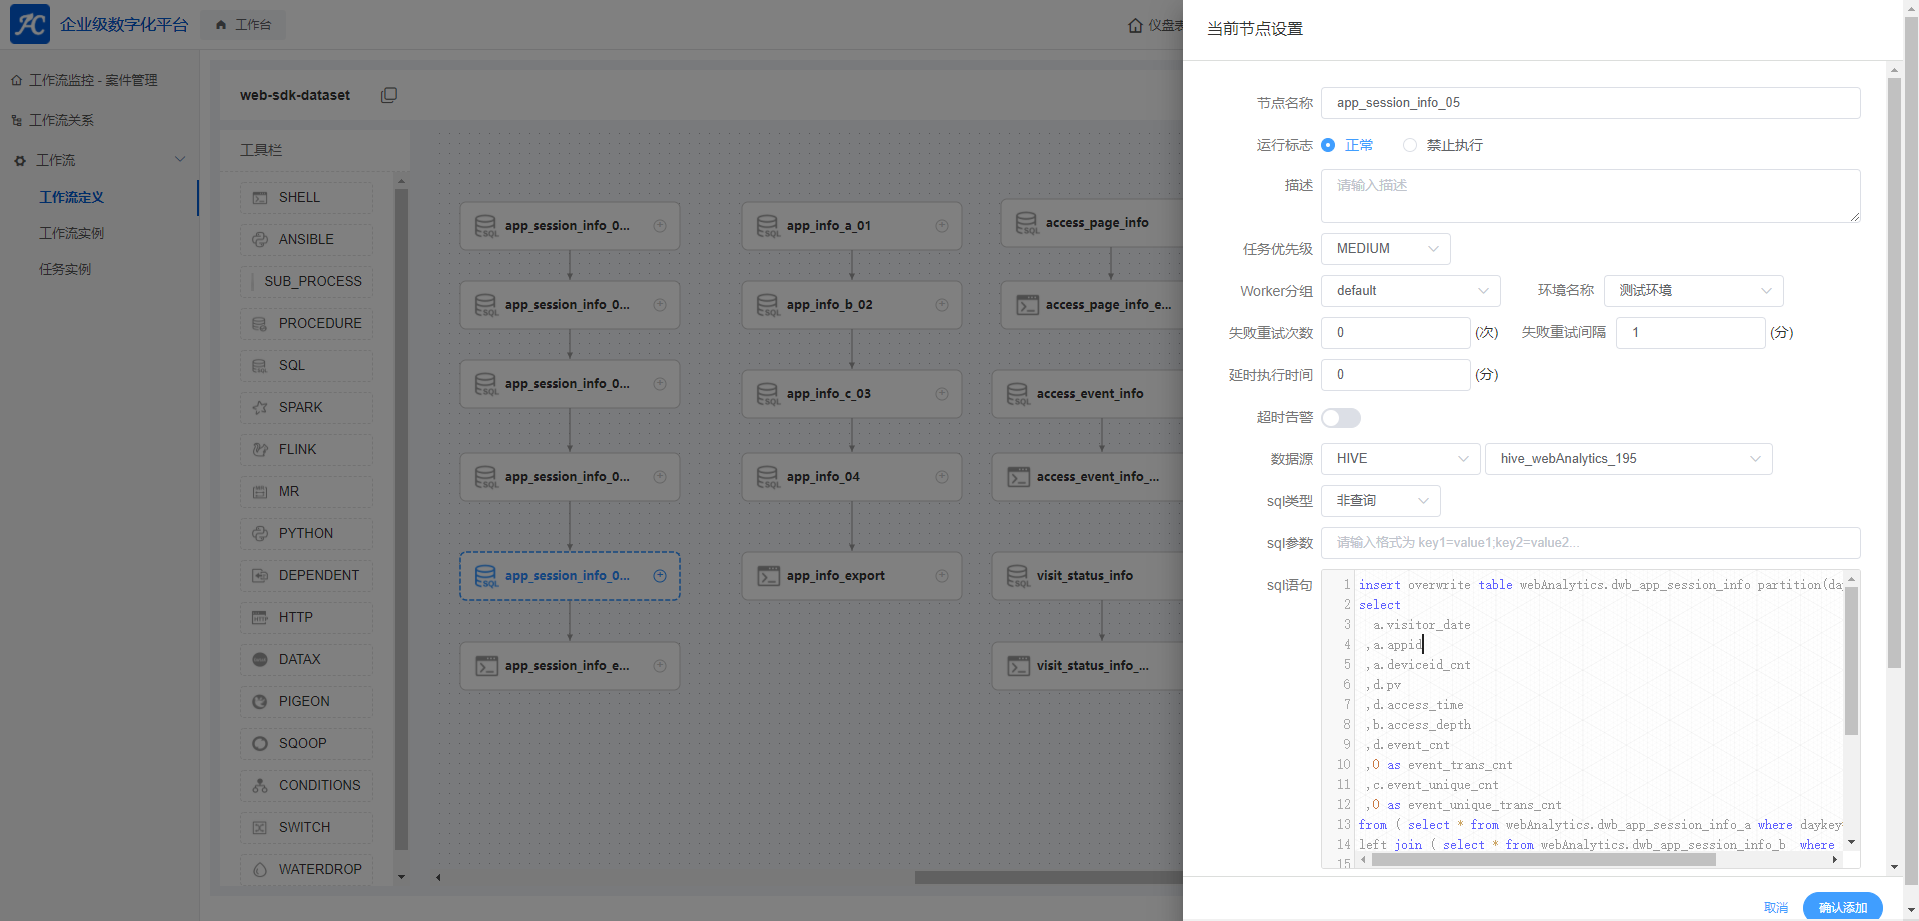The image size is (1919, 921).
Task: Select the 禁止执行 radio option
Action: (x=1410, y=145)
